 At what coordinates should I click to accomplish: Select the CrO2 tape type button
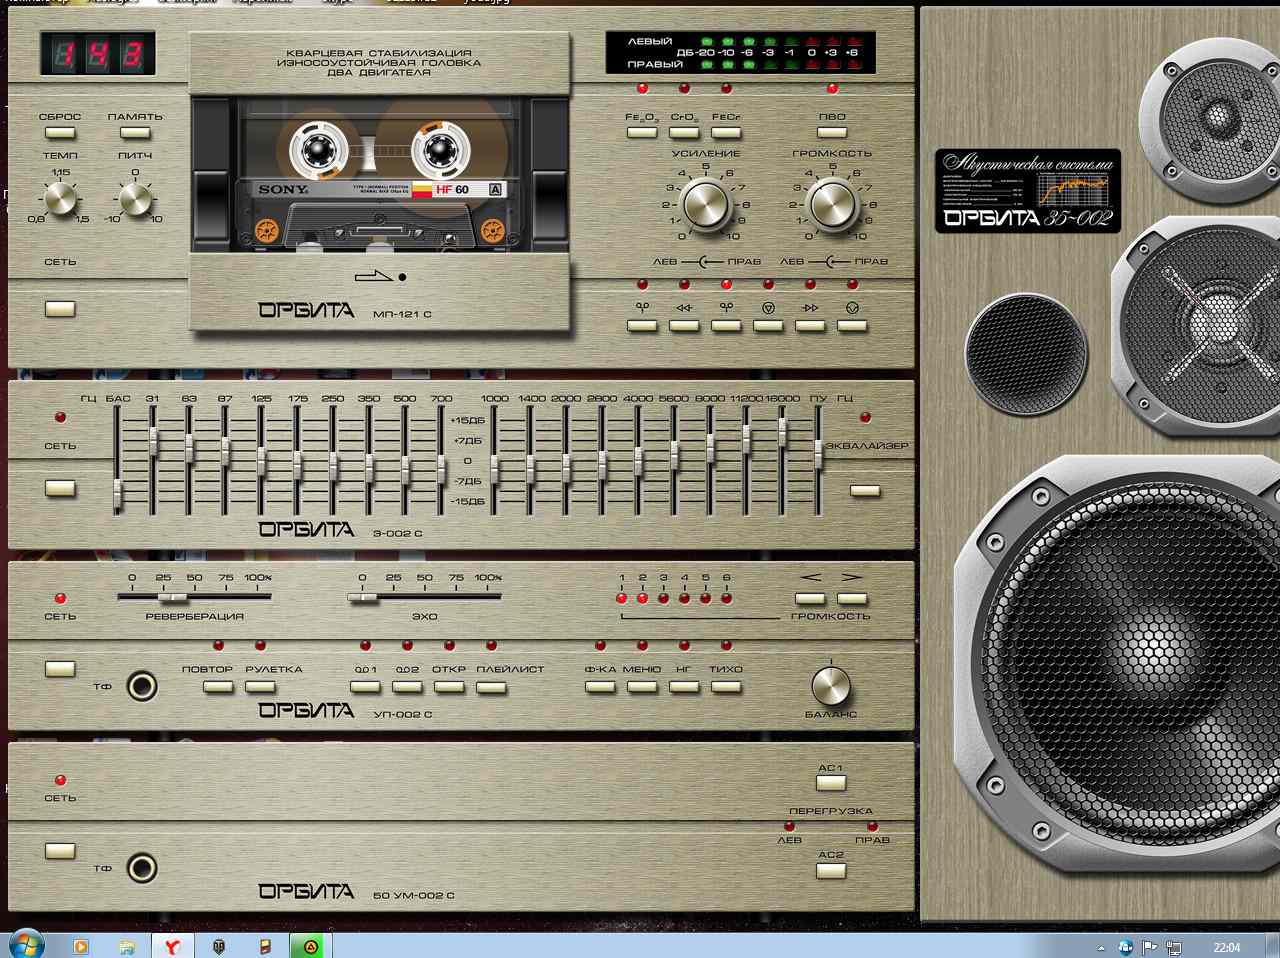684,133
